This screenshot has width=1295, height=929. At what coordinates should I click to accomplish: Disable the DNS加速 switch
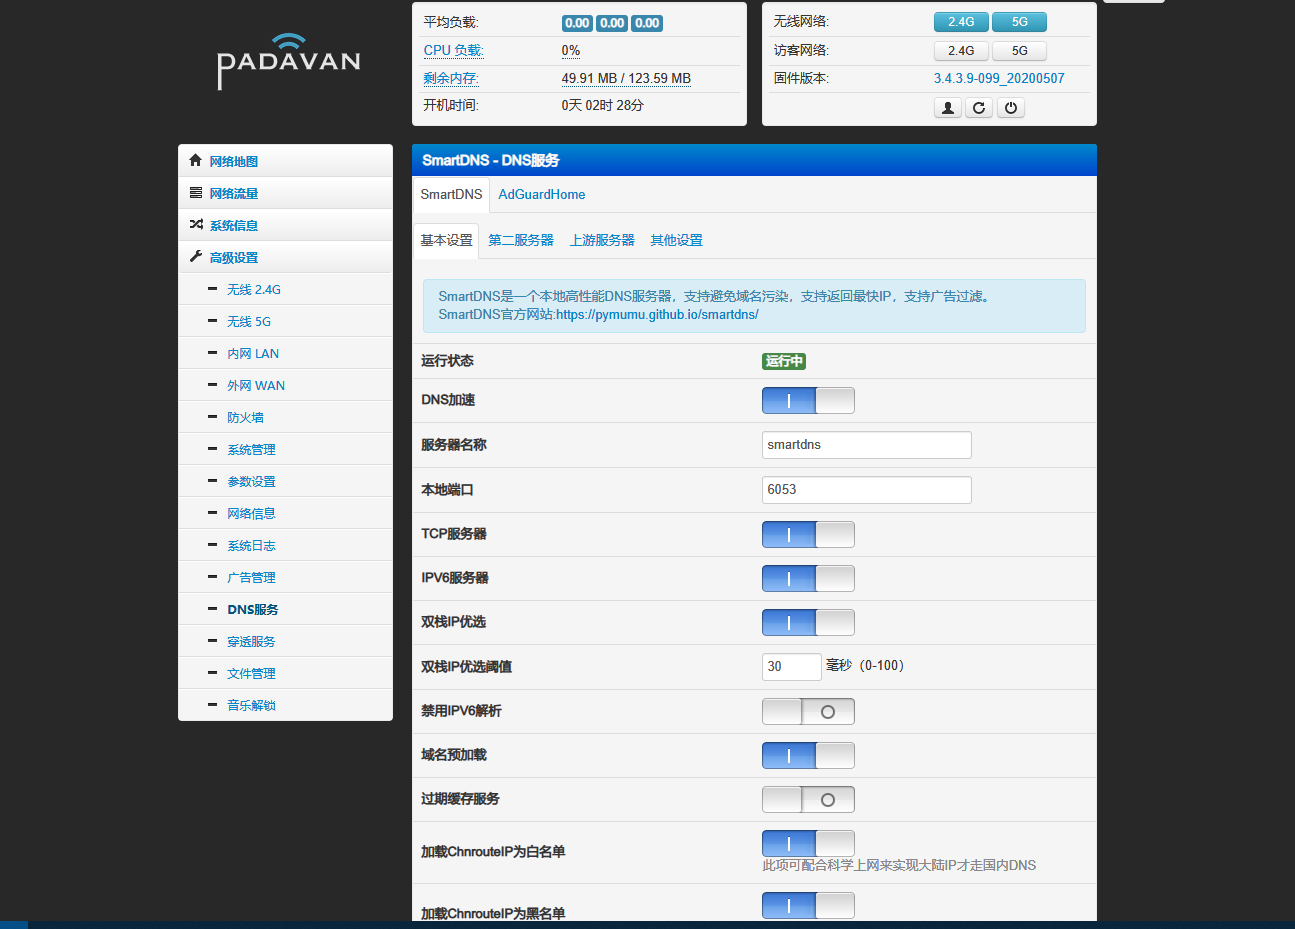click(808, 400)
